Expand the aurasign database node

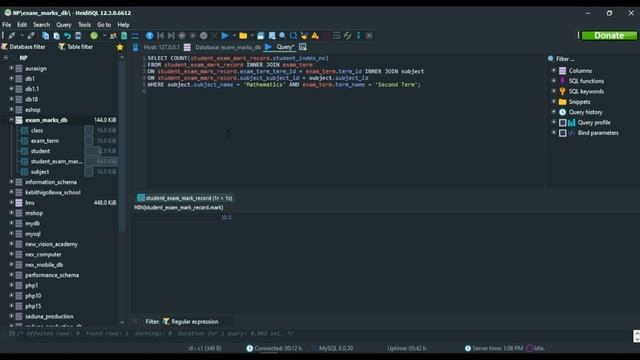(11, 68)
